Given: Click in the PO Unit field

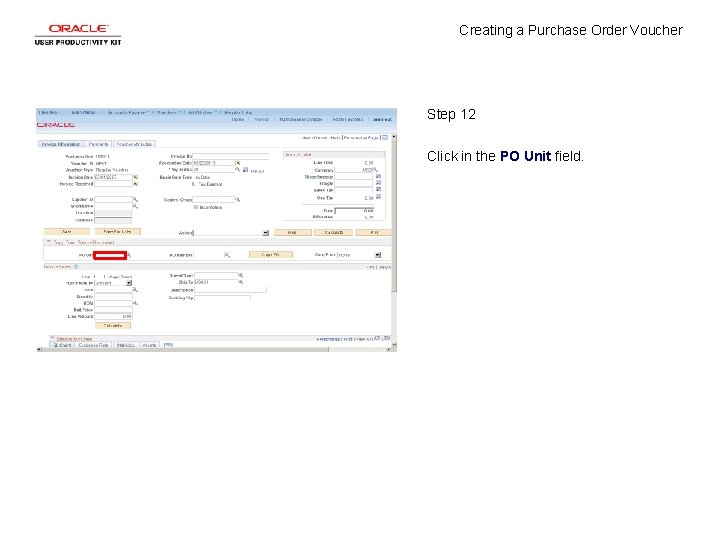Looking at the screenshot, I should click(110, 255).
